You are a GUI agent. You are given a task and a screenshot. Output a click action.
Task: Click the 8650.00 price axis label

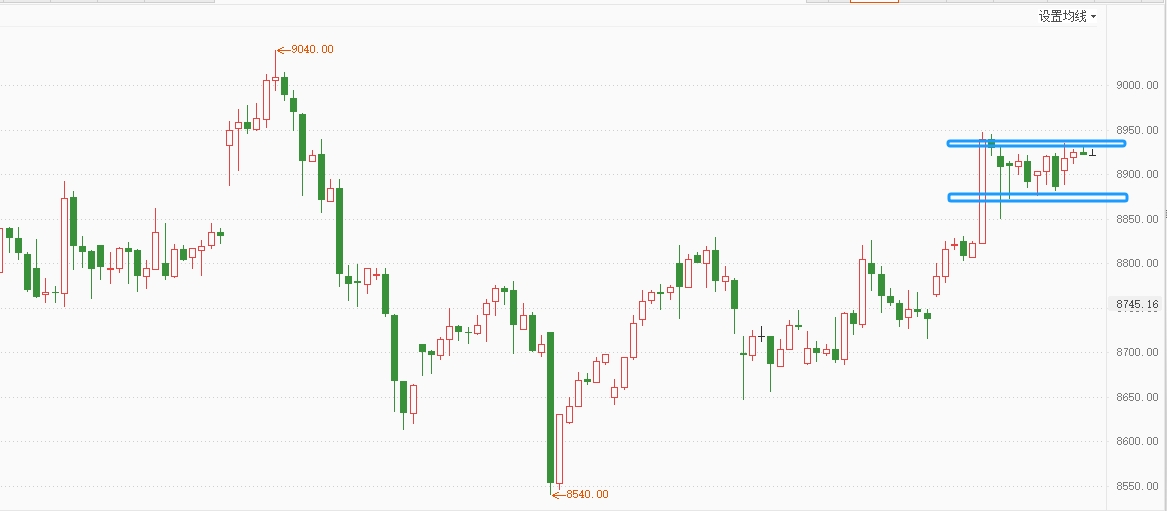pos(1138,397)
